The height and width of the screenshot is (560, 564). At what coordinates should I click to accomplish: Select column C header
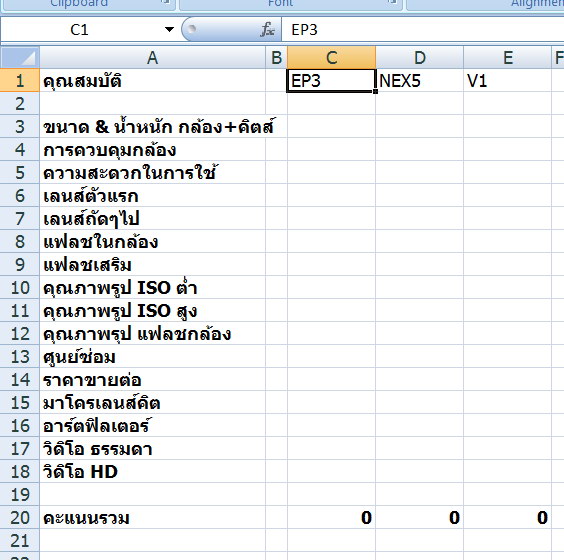(331, 58)
